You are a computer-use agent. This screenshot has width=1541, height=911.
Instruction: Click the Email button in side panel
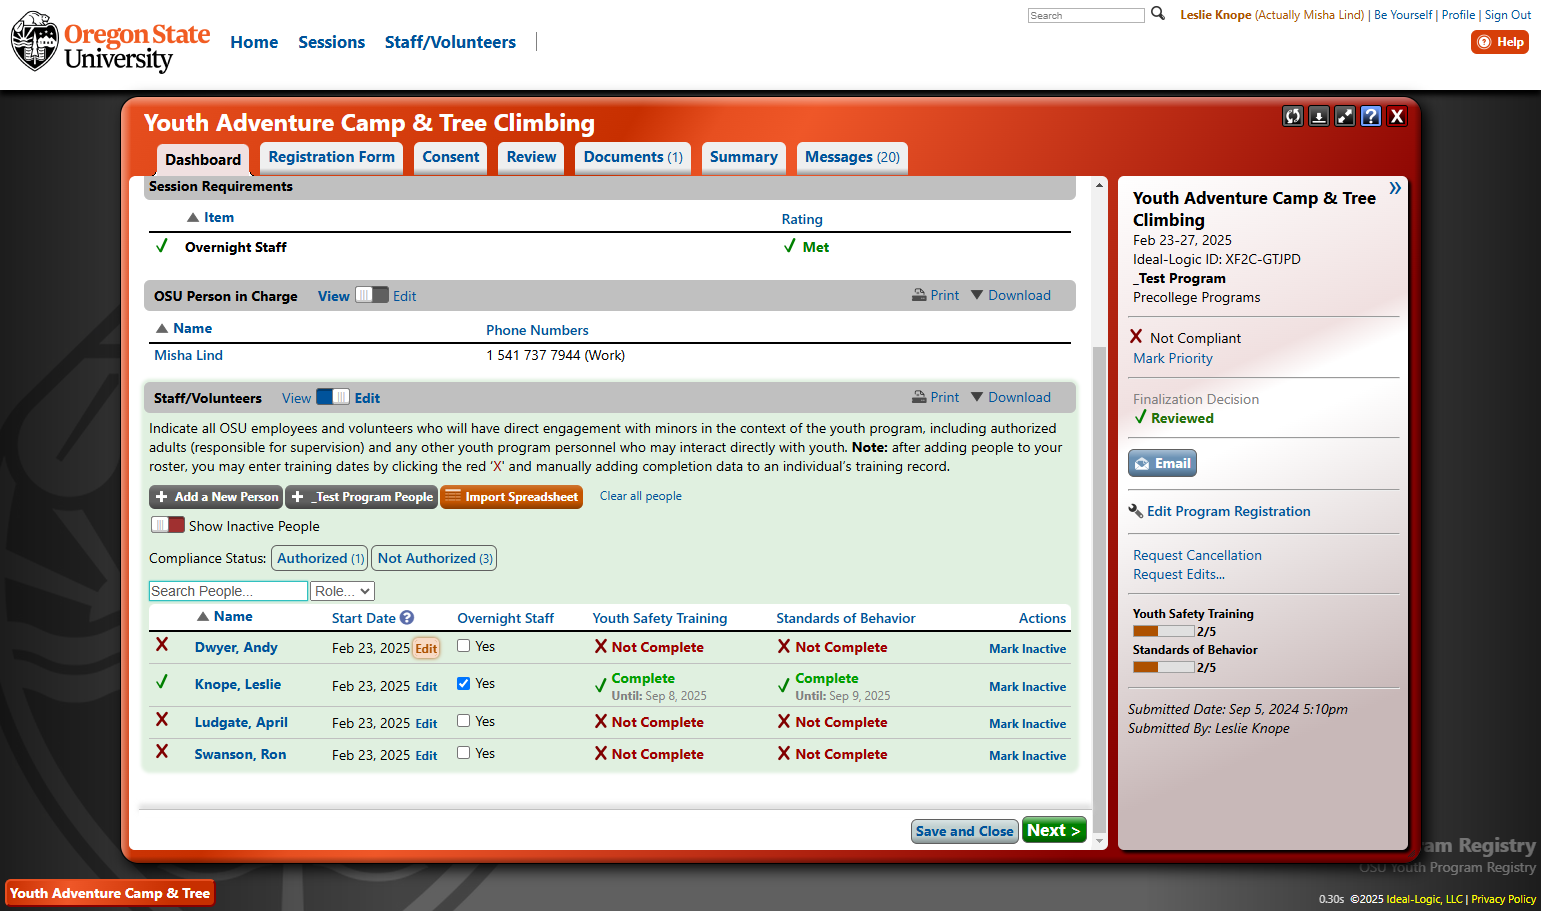click(x=1162, y=463)
